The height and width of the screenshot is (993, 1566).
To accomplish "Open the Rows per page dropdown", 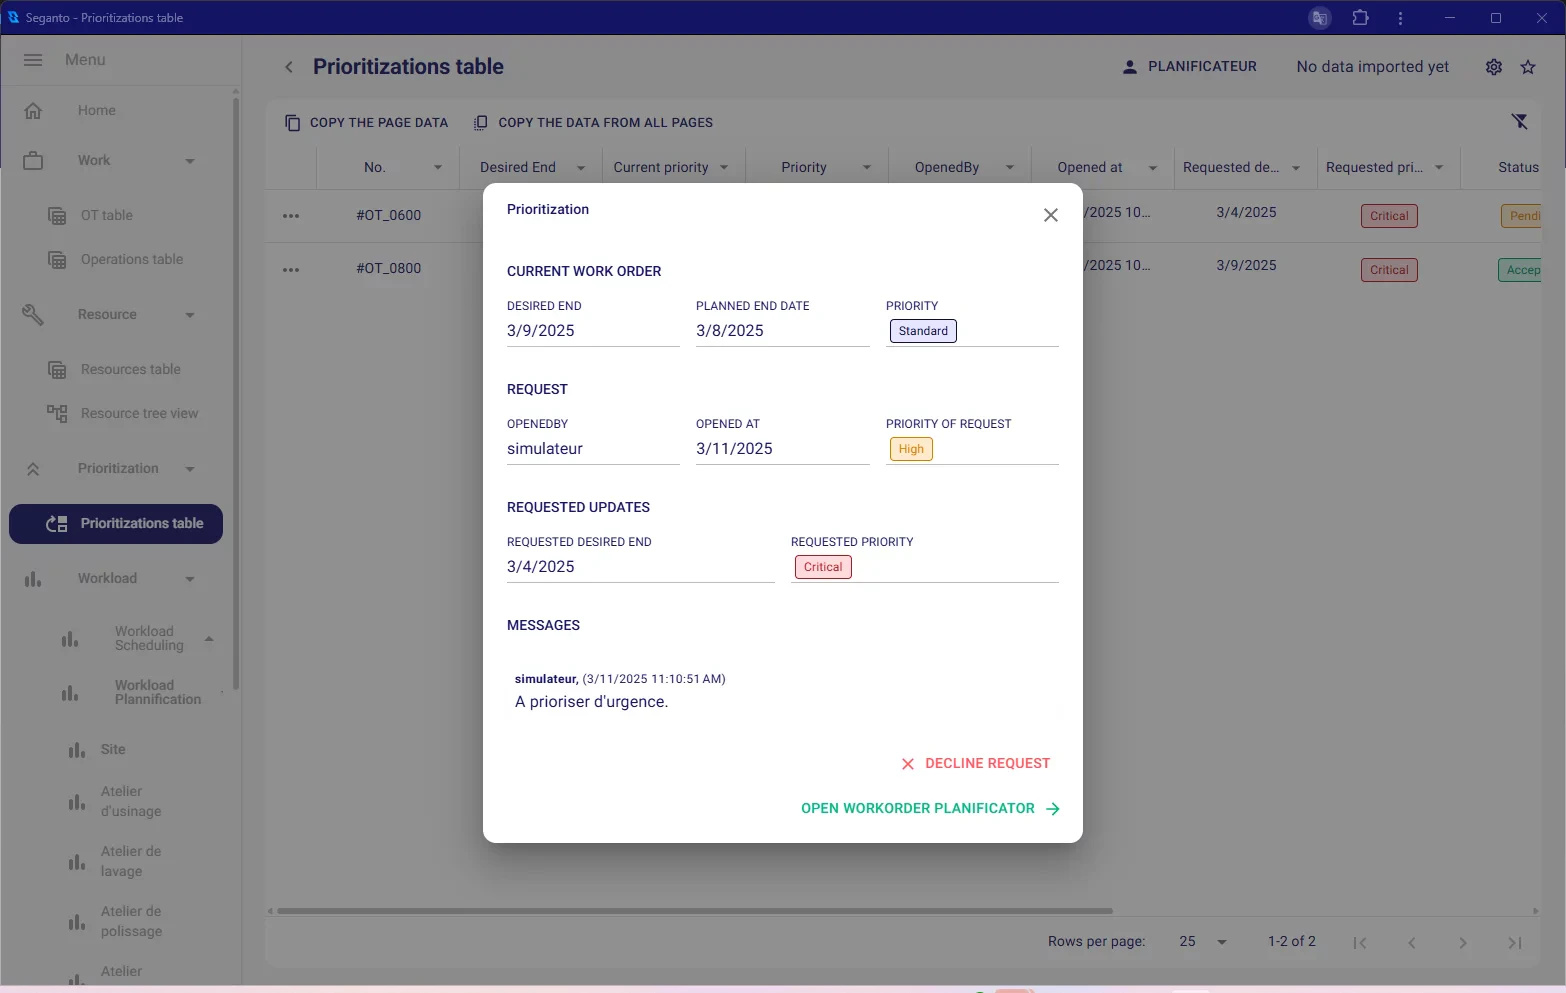I will pos(1200,941).
